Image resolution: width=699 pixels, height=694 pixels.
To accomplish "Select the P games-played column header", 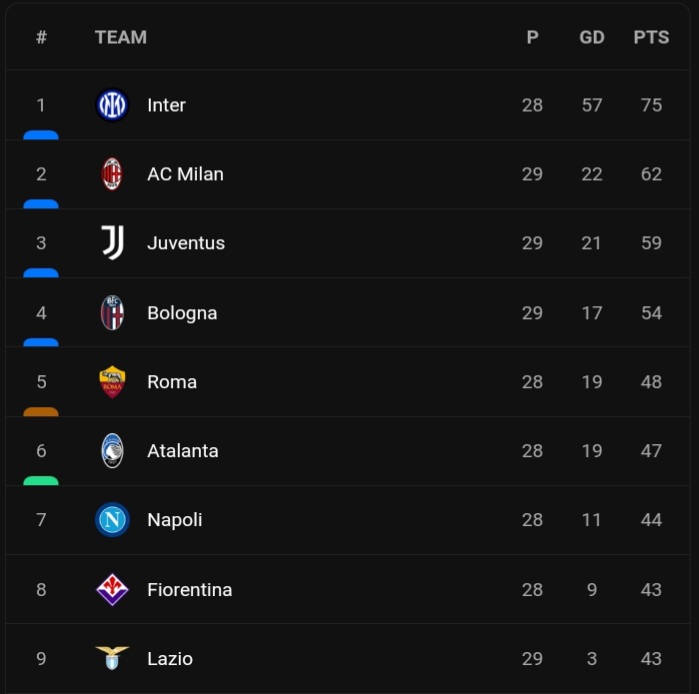I will (x=532, y=37).
